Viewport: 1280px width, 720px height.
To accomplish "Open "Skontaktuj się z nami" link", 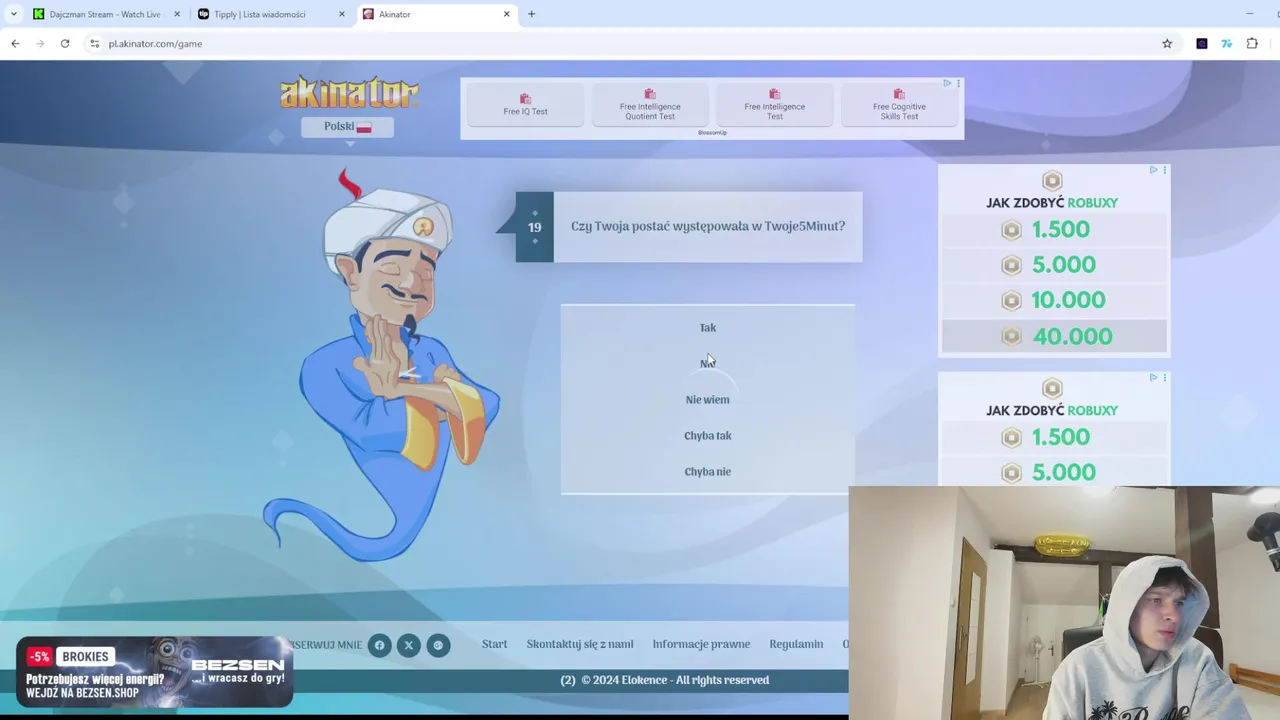I will point(580,644).
